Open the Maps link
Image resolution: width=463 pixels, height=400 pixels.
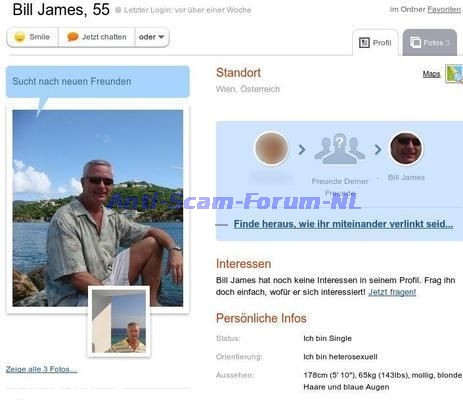(x=431, y=74)
